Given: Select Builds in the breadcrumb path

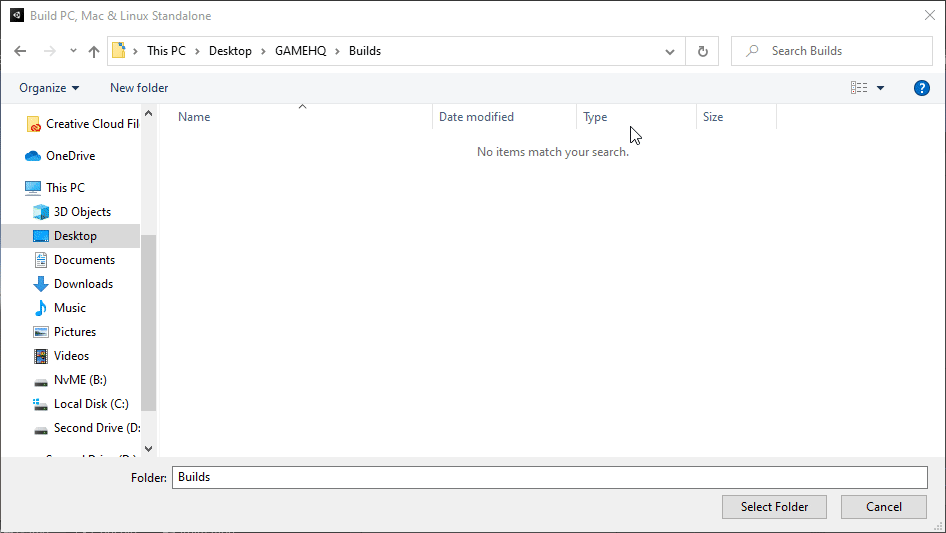Looking at the screenshot, I should (365, 51).
